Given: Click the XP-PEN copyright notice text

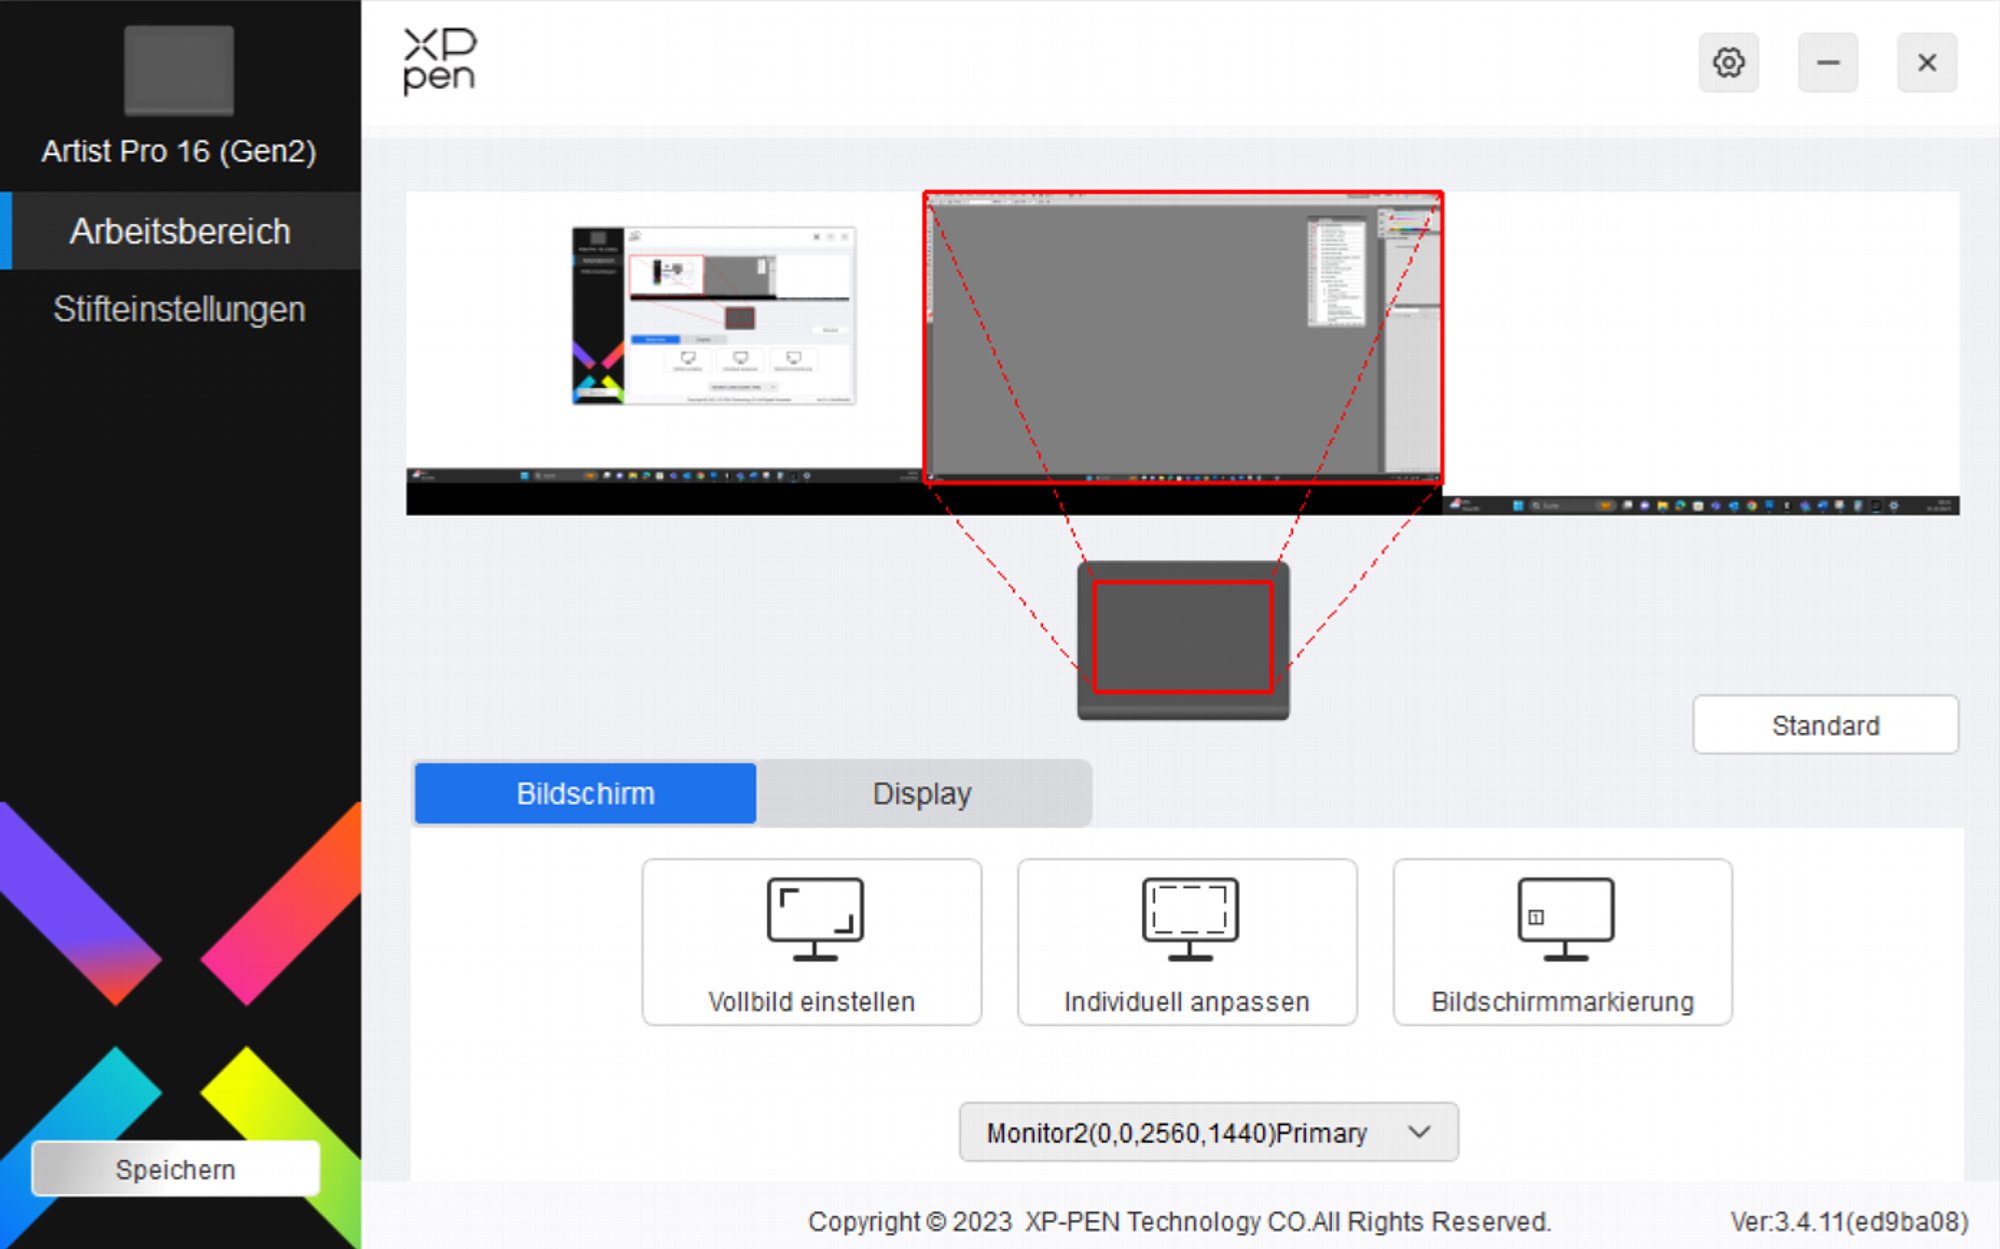Looking at the screenshot, I should pyautogui.click(x=1179, y=1222).
